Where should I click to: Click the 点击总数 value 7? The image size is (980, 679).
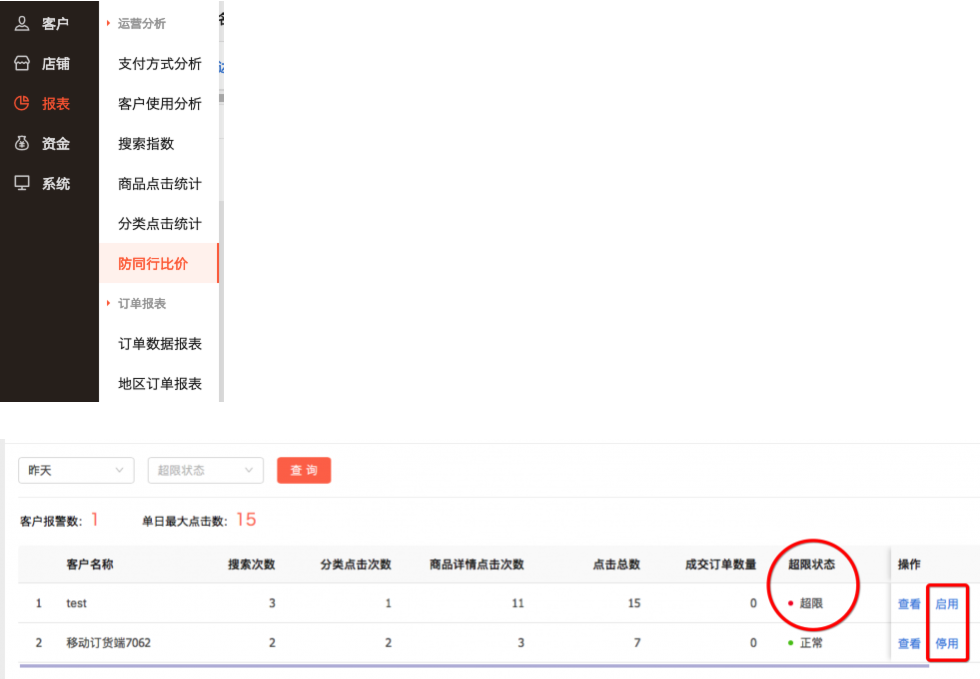[x=637, y=643]
